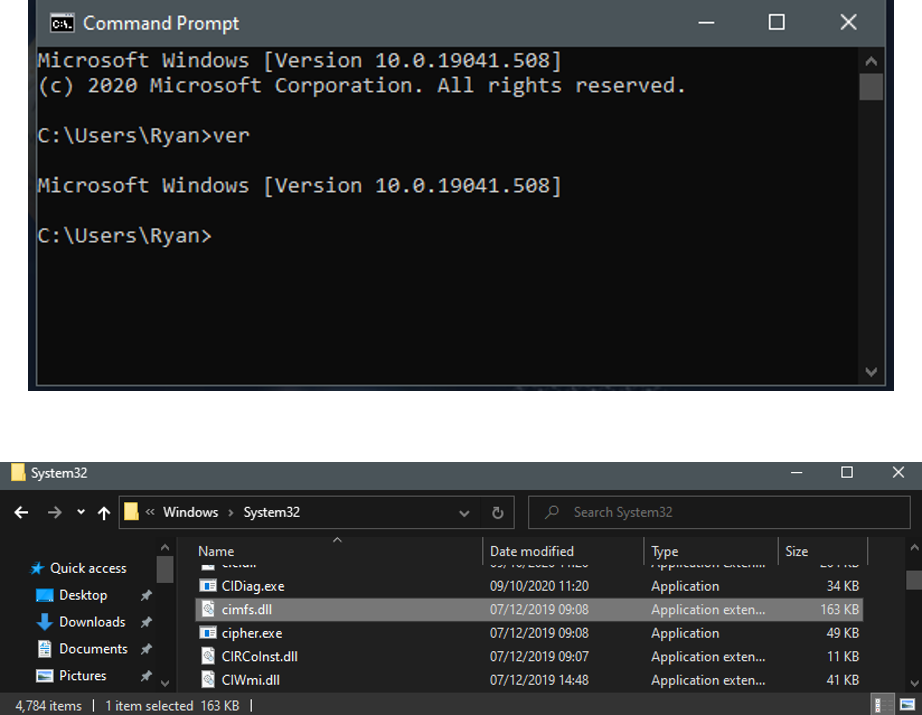Click the Documents icon in sidebar
922x715 pixels.
(45, 649)
